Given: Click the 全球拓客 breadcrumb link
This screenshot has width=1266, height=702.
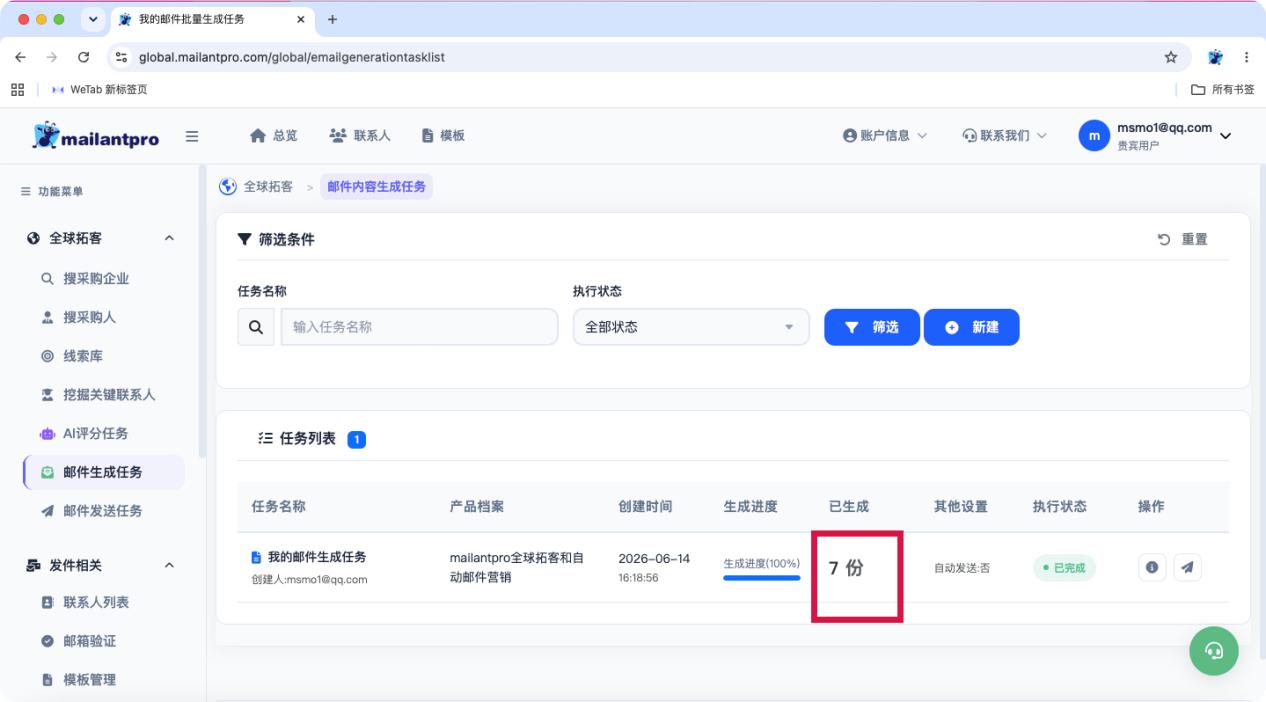Looking at the screenshot, I should click(268, 187).
